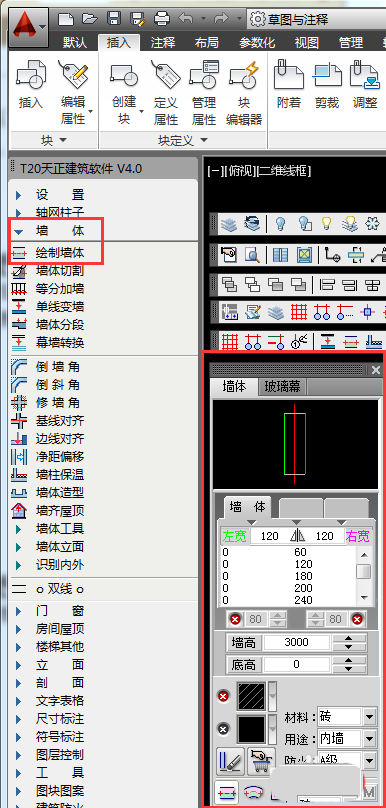Toggle gray X beside black fill swatch

[223, 729]
